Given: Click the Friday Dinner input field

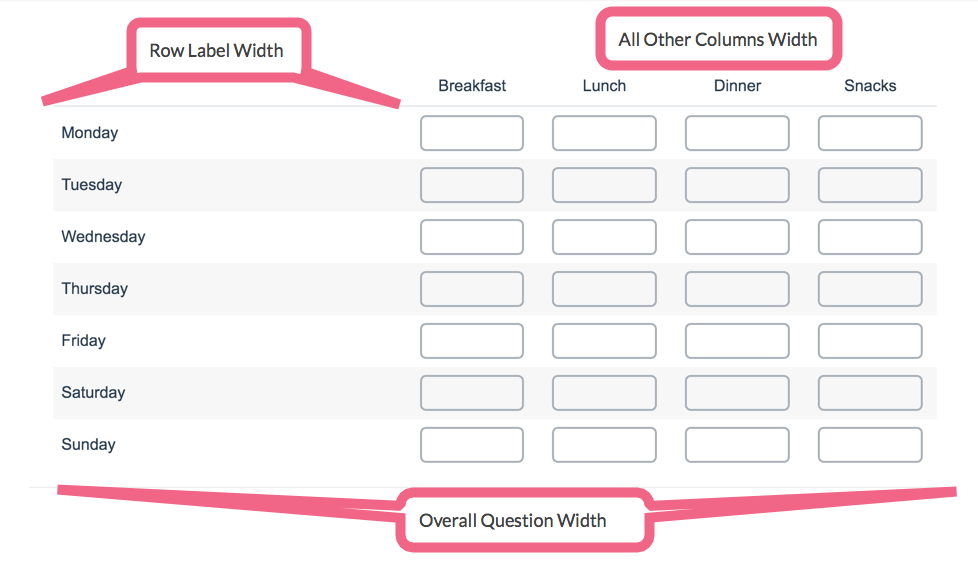Looking at the screenshot, I should tap(737, 341).
